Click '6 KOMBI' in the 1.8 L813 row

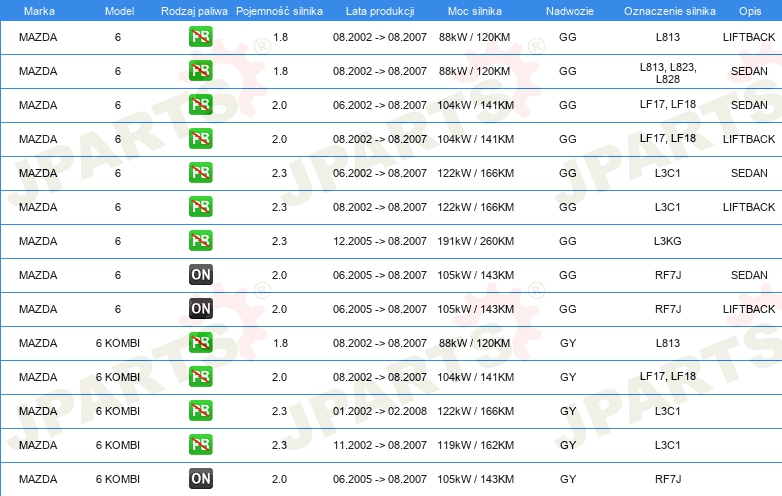pos(118,343)
